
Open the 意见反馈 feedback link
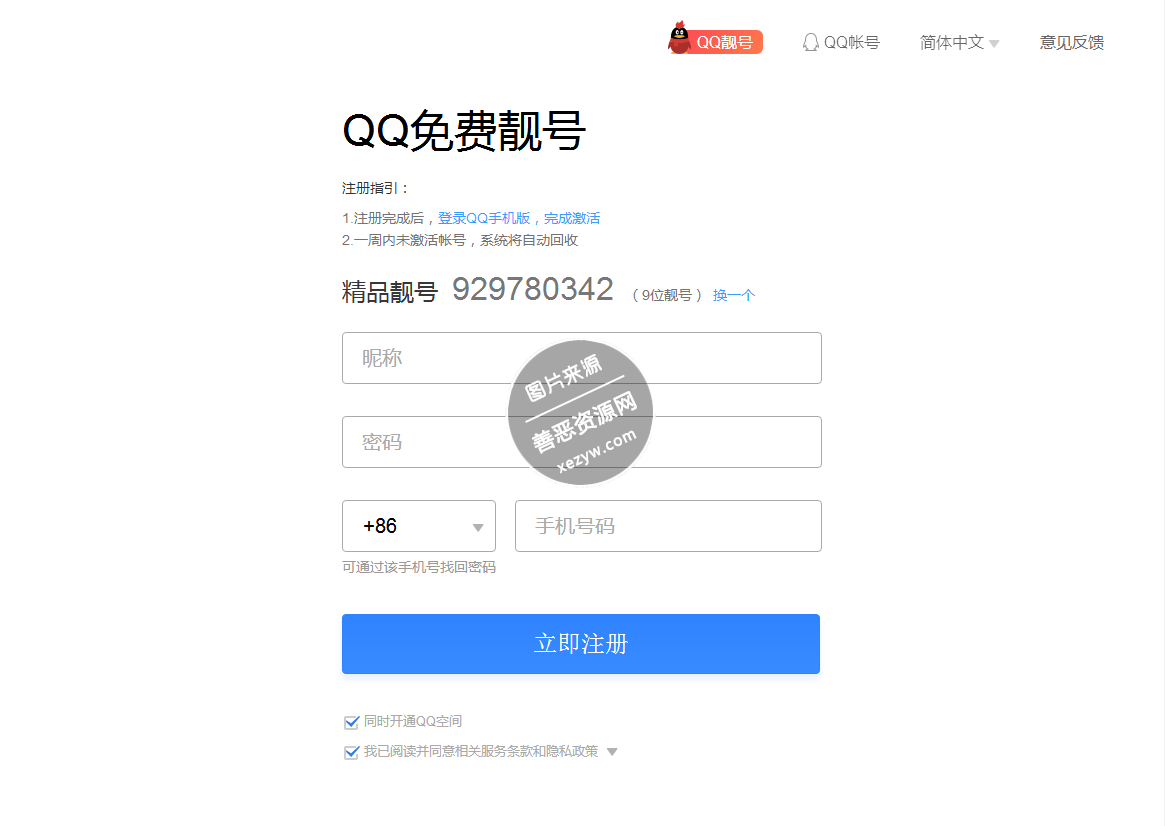[1071, 42]
